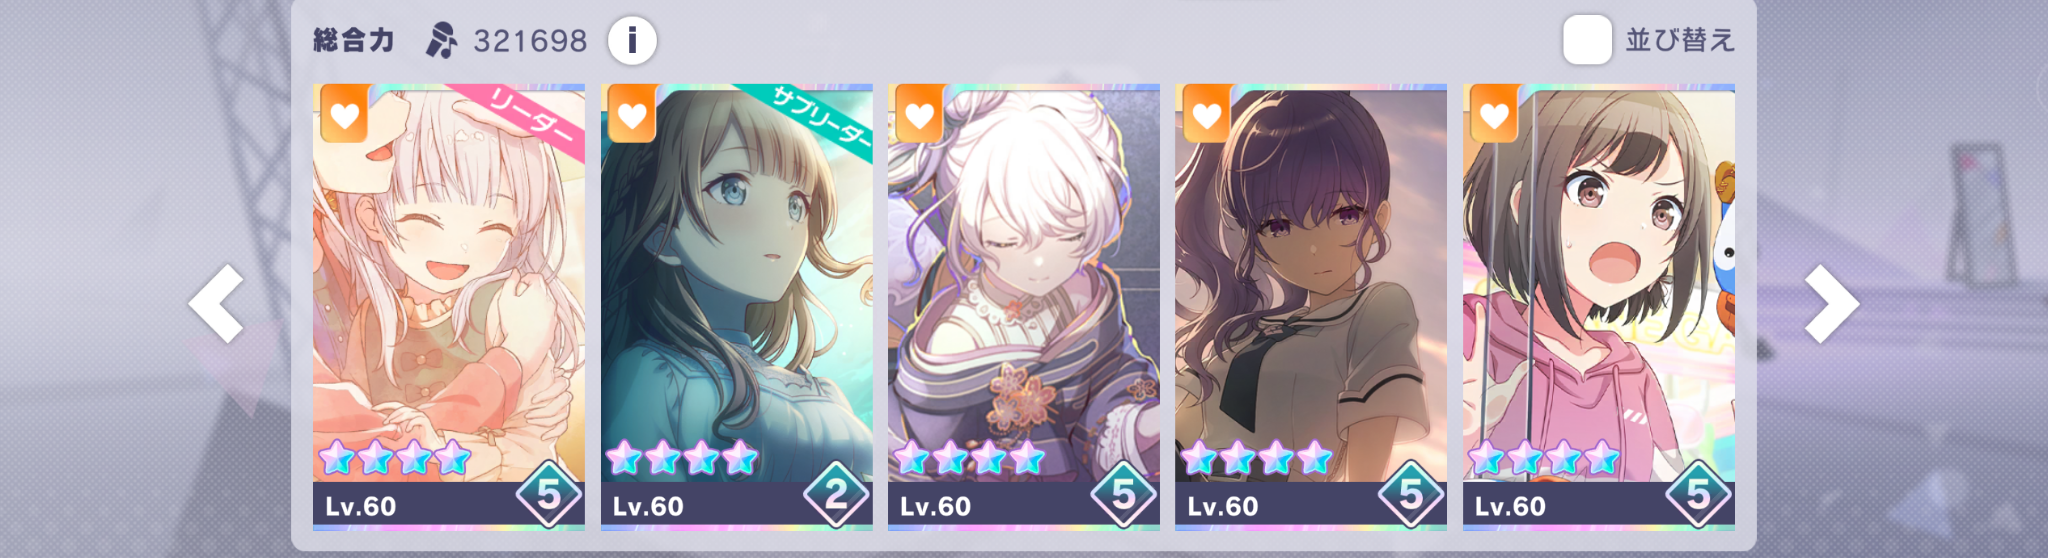
Task: Select the サブリーダー sub-leader card
Action: pos(737,306)
